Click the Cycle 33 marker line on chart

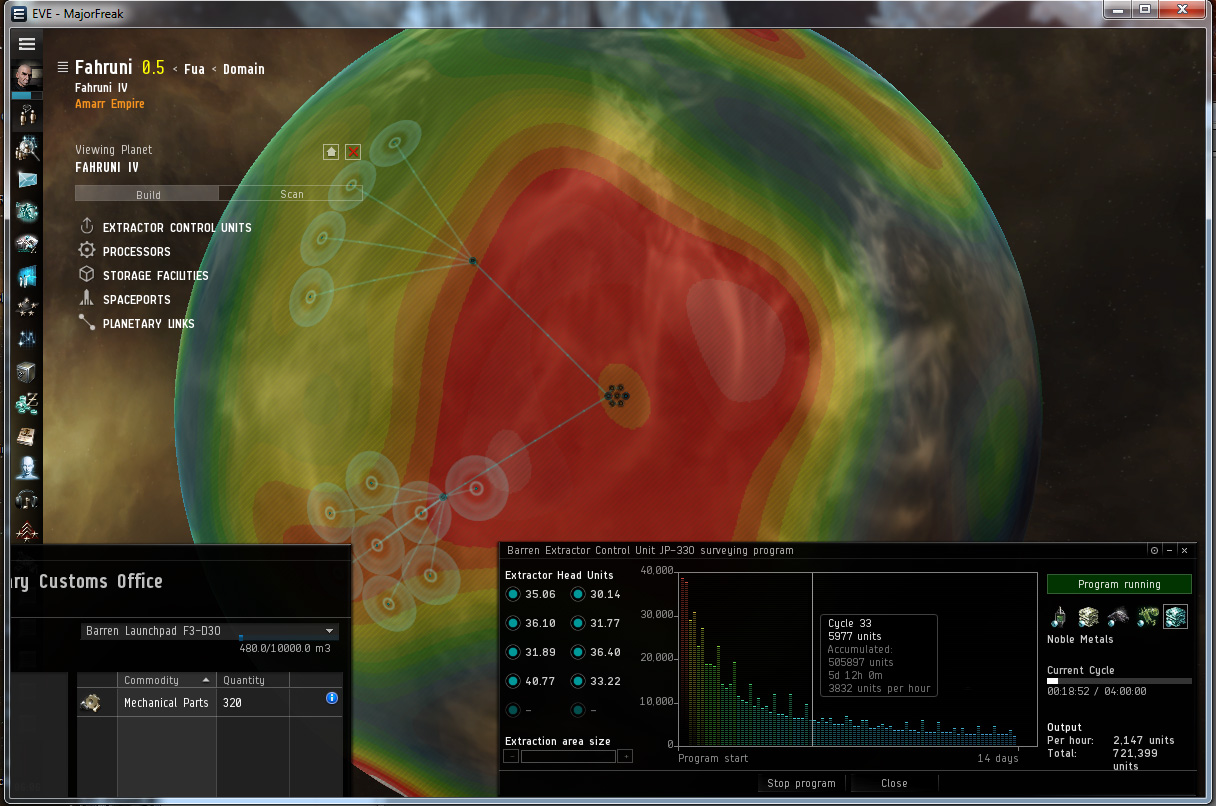coord(812,659)
